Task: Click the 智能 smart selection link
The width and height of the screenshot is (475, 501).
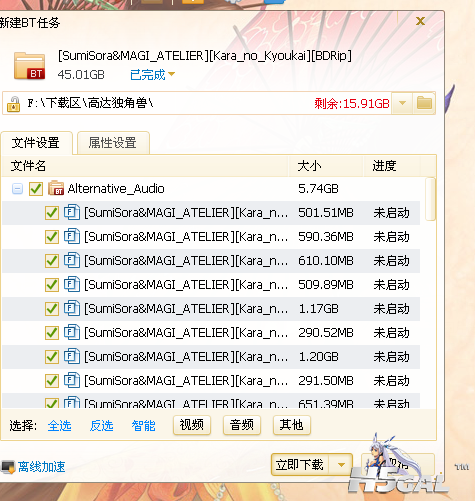Action: pos(143,426)
